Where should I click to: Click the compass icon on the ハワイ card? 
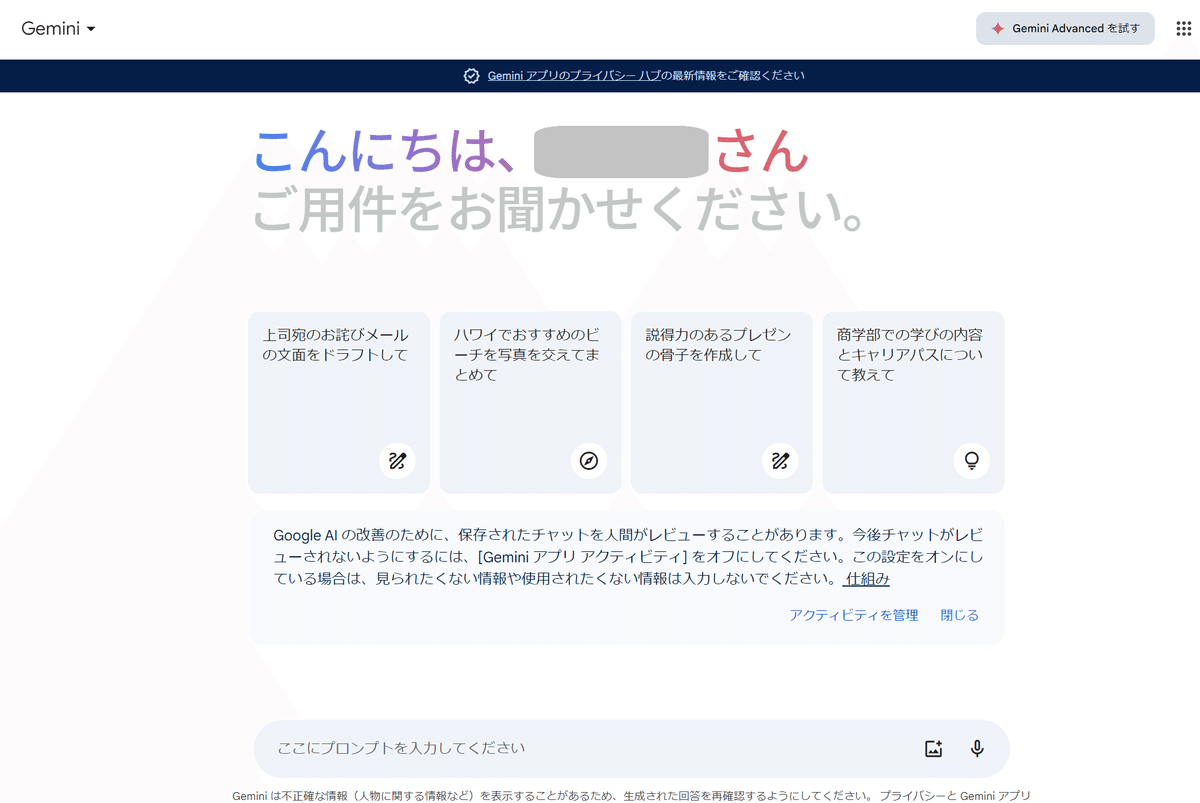pyautogui.click(x=588, y=461)
